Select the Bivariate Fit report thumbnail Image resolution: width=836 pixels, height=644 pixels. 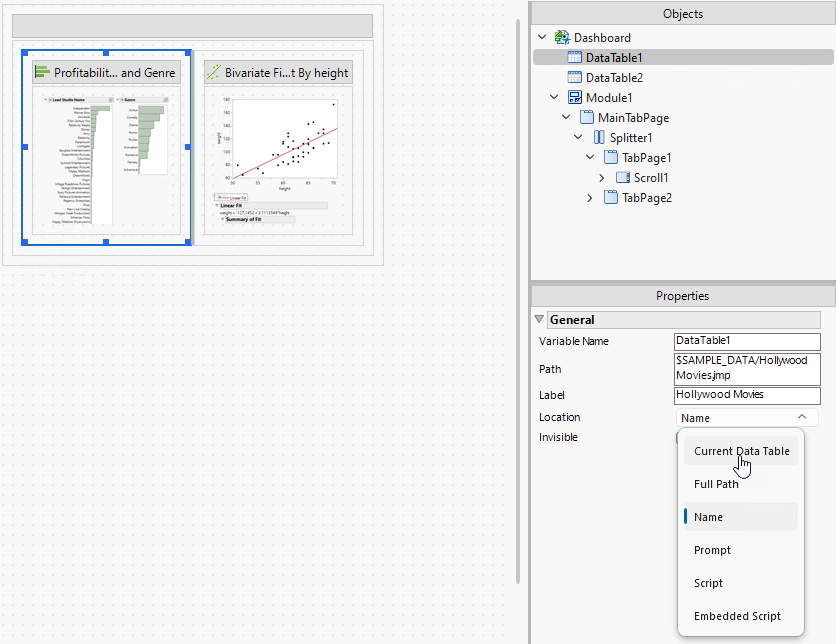point(278,160)
